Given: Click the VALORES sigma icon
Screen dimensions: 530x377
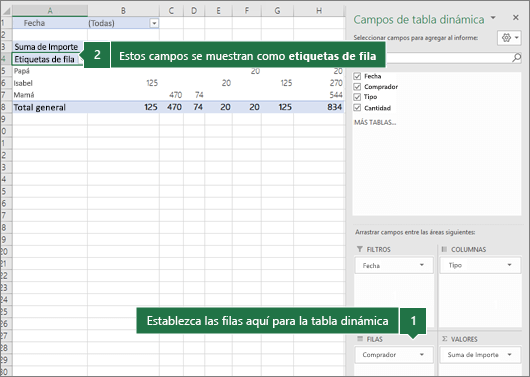Looking at the screenshot, I should pos(444,339).
